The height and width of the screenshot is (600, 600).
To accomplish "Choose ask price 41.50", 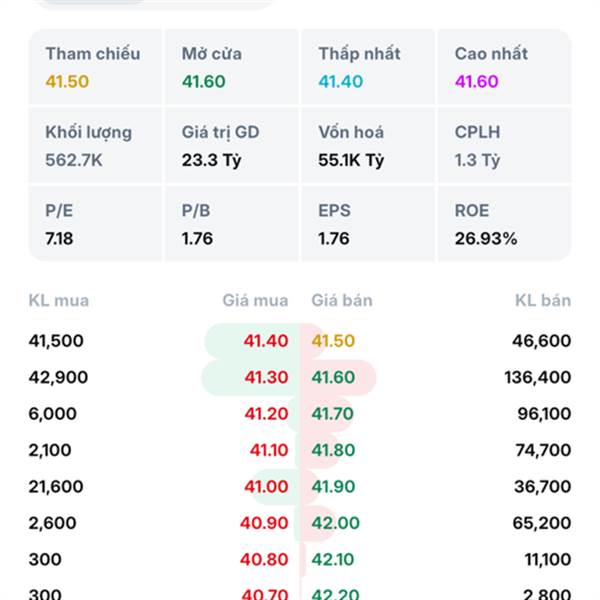I will point(333,341).
